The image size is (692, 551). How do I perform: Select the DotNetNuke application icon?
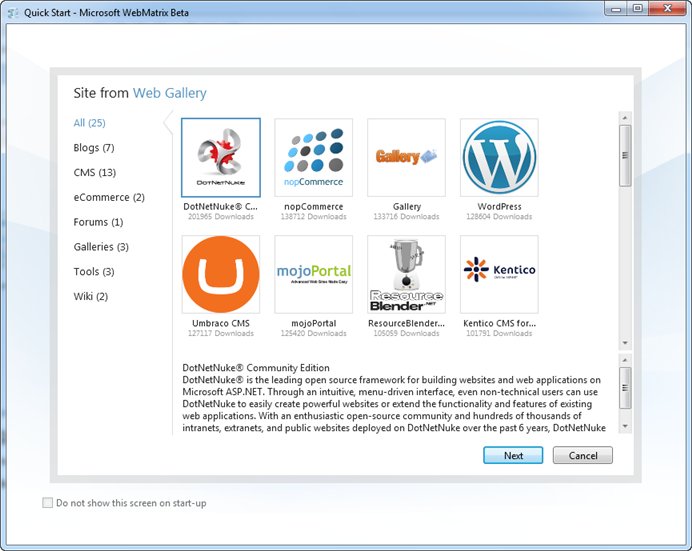[x=221, y=157]
